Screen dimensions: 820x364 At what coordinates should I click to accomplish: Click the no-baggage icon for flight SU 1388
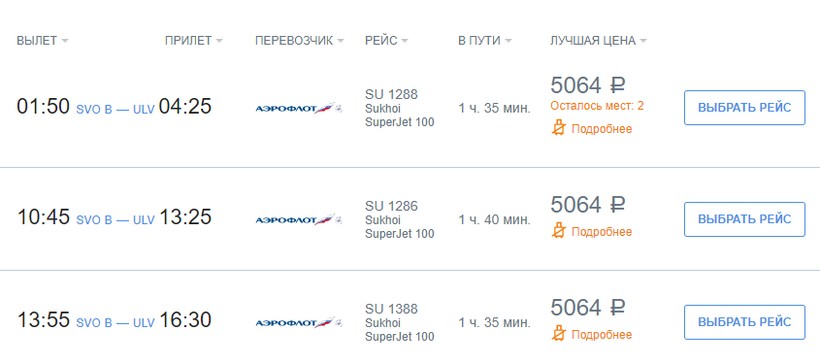[559, 334]
